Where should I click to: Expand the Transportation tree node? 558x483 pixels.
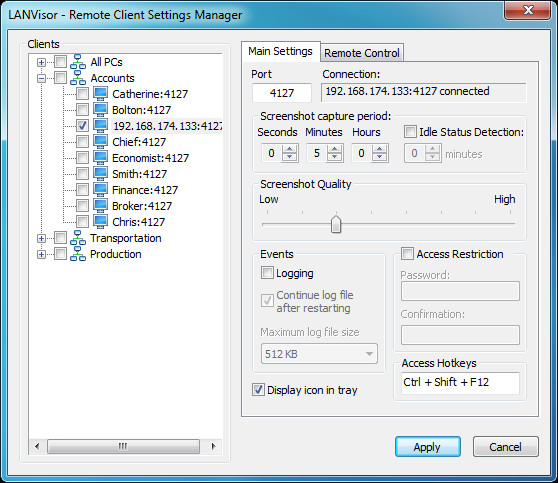point(41,238)
